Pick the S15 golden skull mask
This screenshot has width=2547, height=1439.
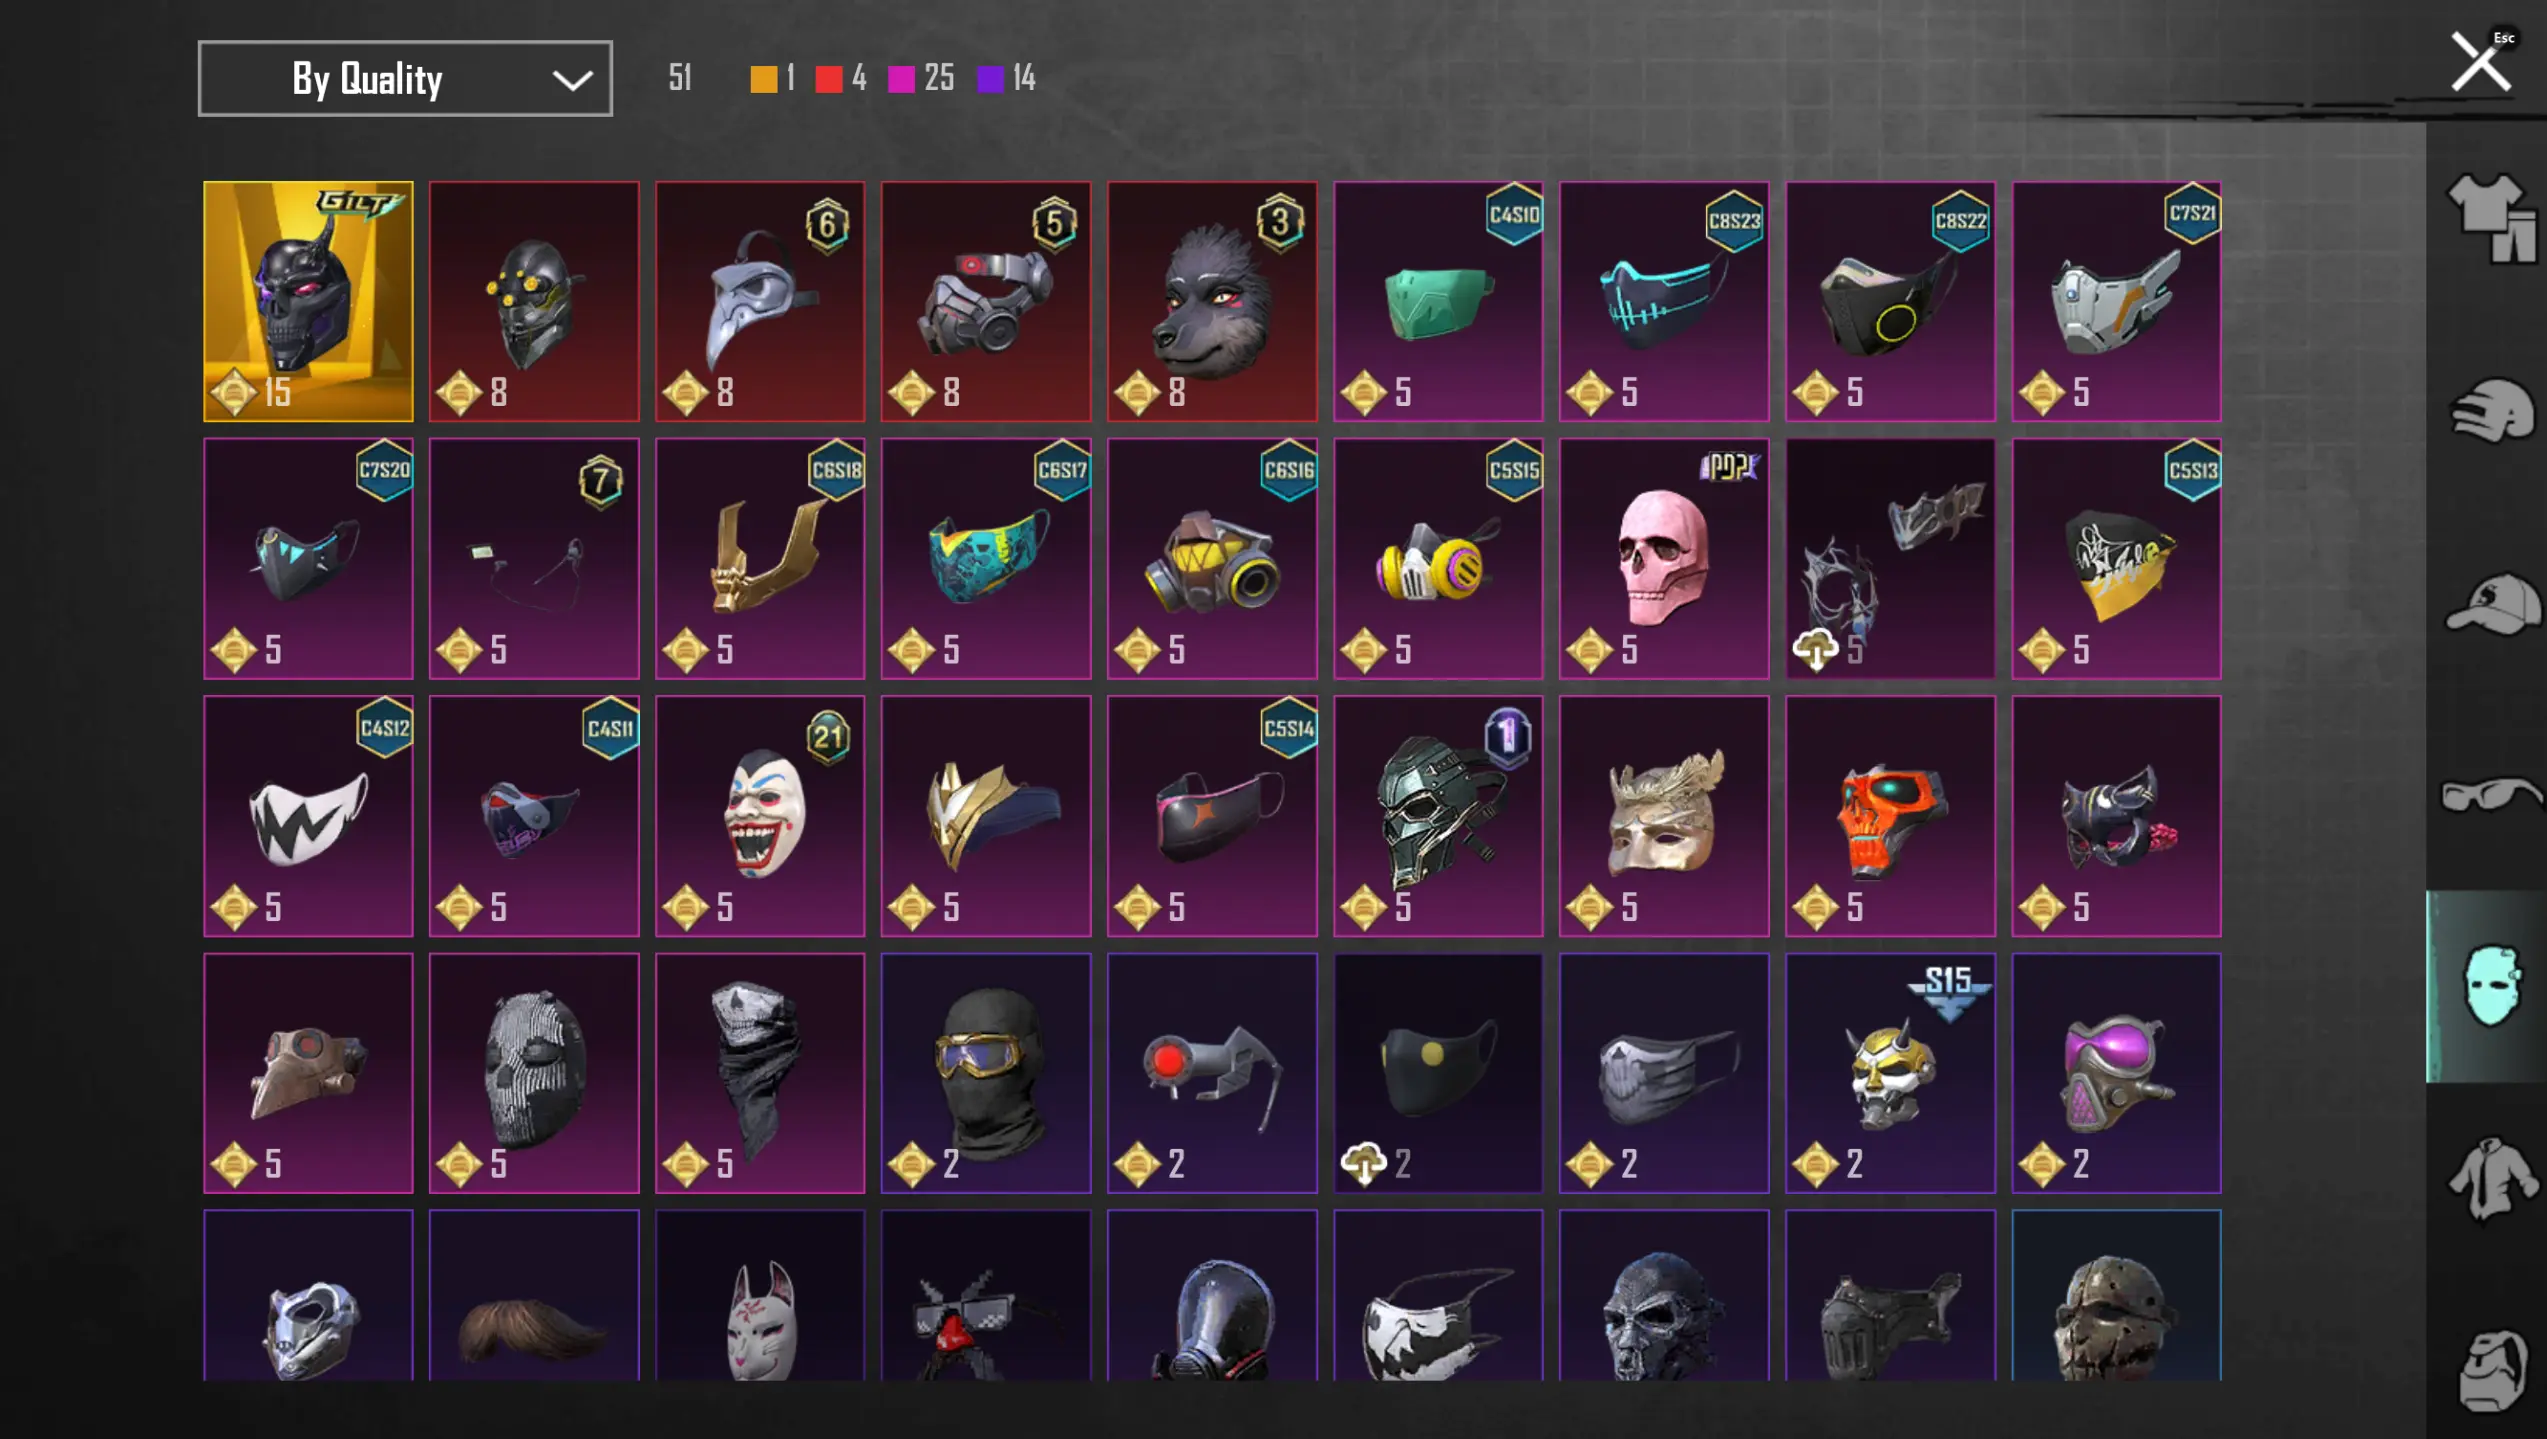pyautogui.click(x=1890, y=1073)
